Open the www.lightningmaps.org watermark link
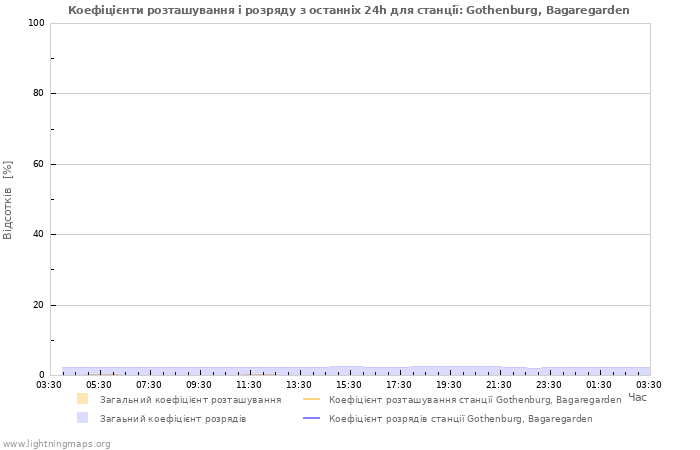Image resolution: width=700 pixels, height=450 pixels. coord(56,443)
